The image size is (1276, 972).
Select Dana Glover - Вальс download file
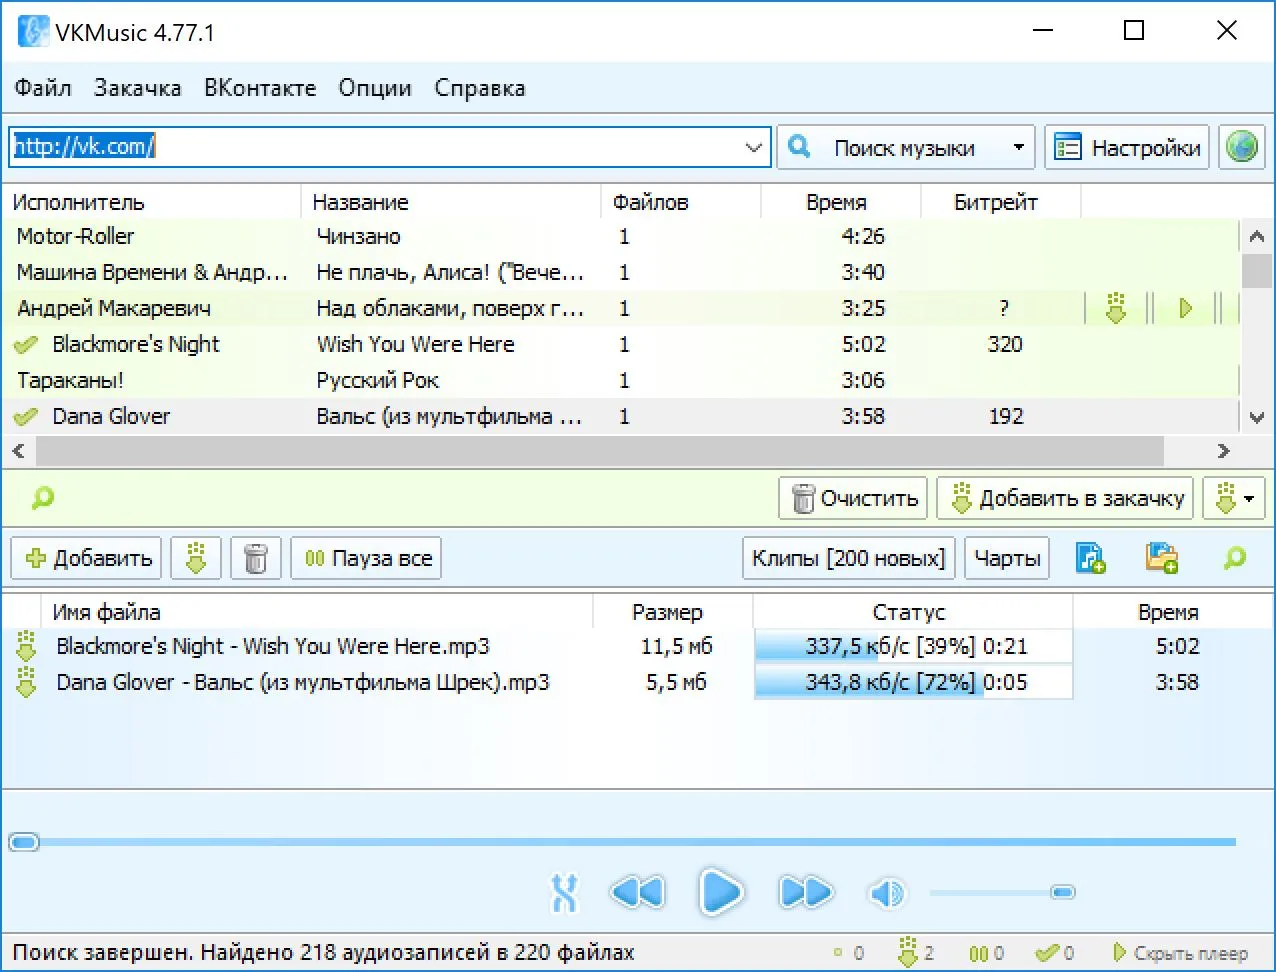click(303, 682)
